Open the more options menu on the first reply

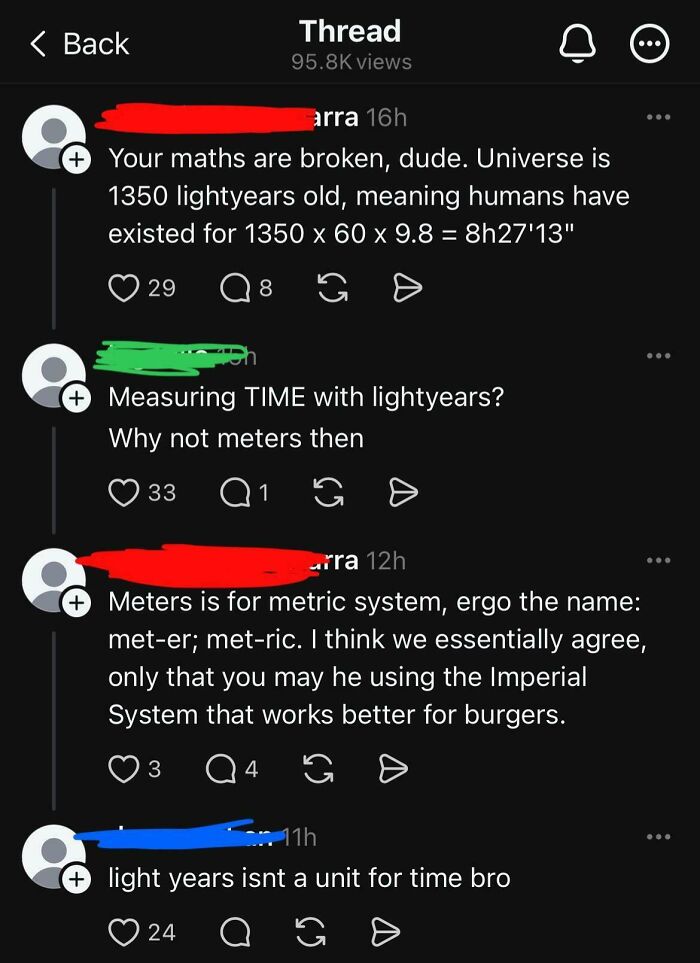(658, 116)
